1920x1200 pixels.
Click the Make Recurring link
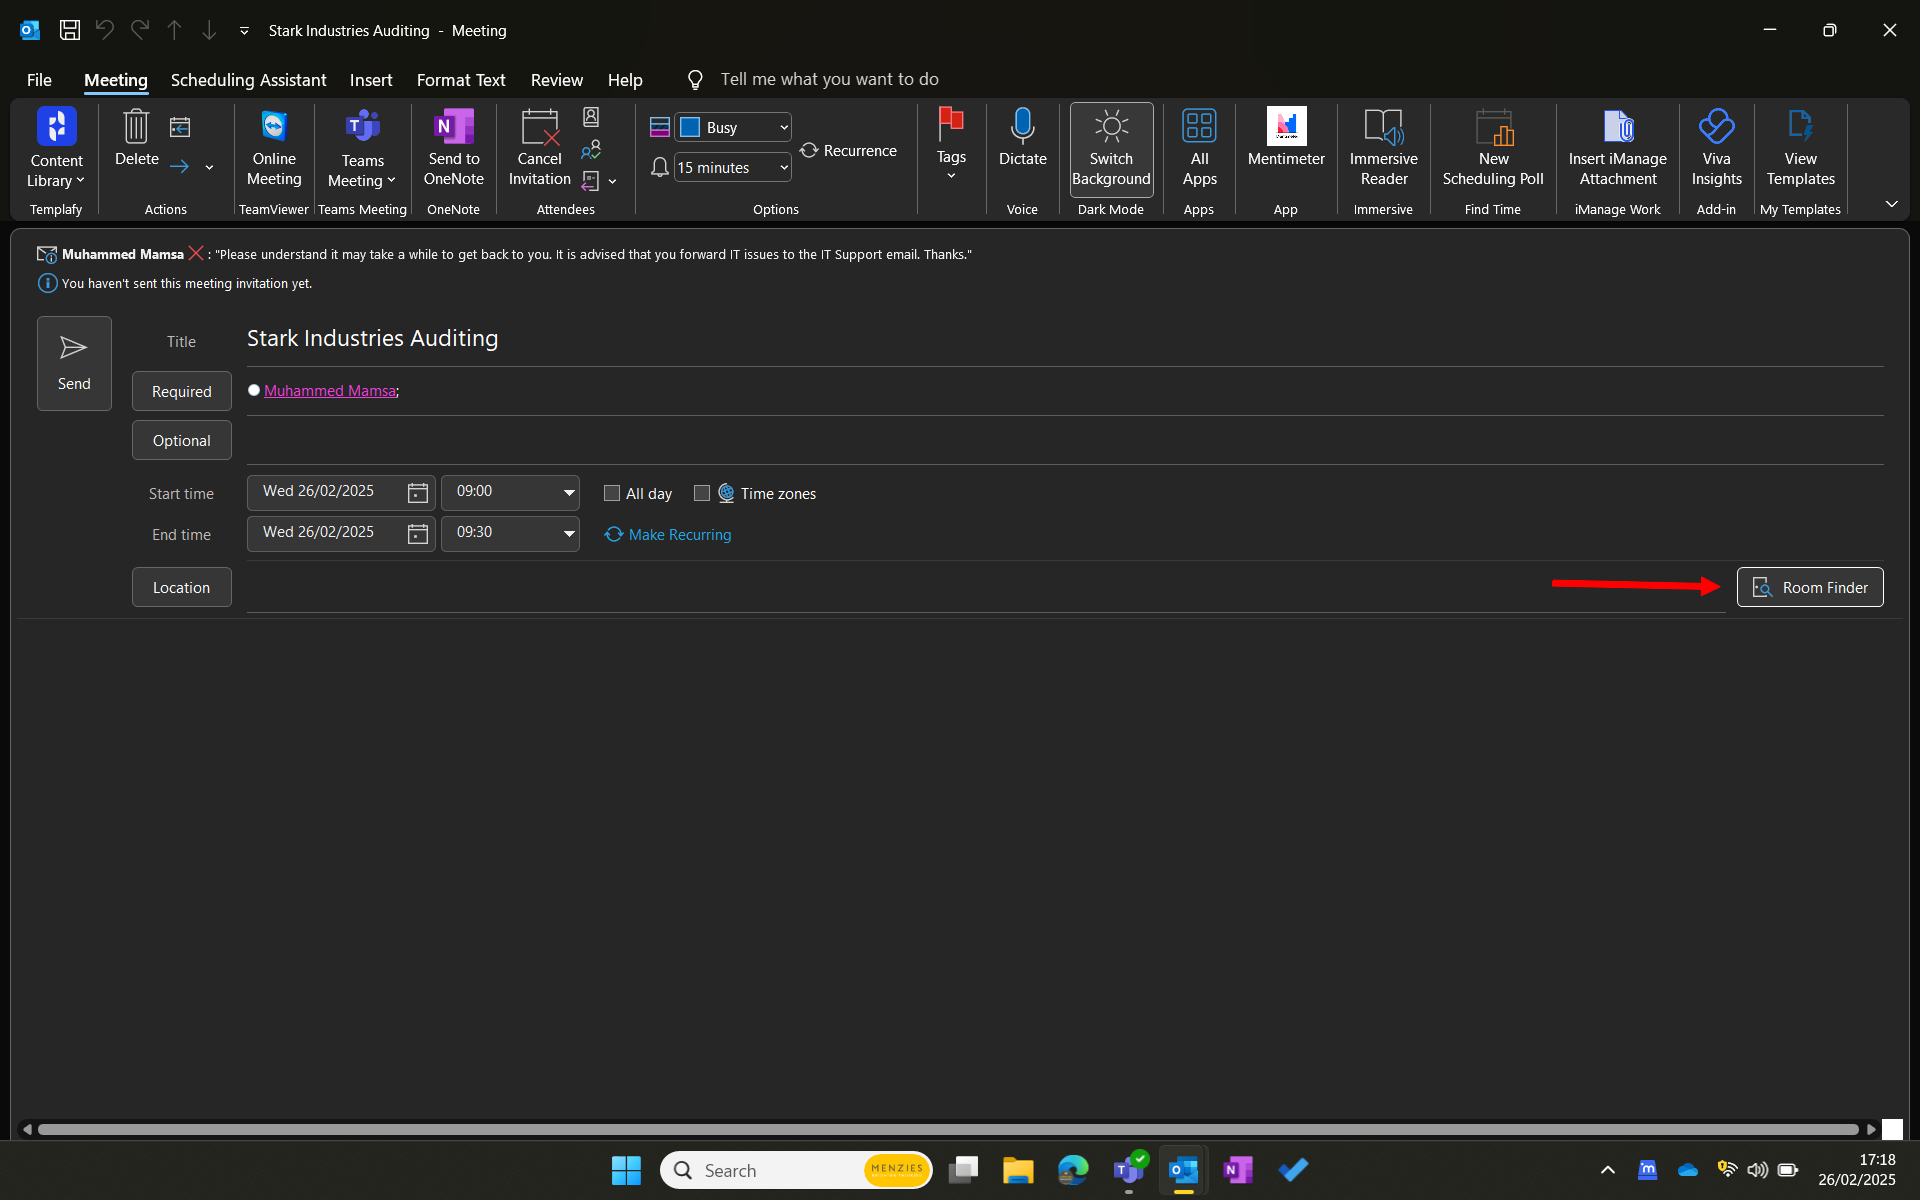pyautogui.click(x=679, y=535)
